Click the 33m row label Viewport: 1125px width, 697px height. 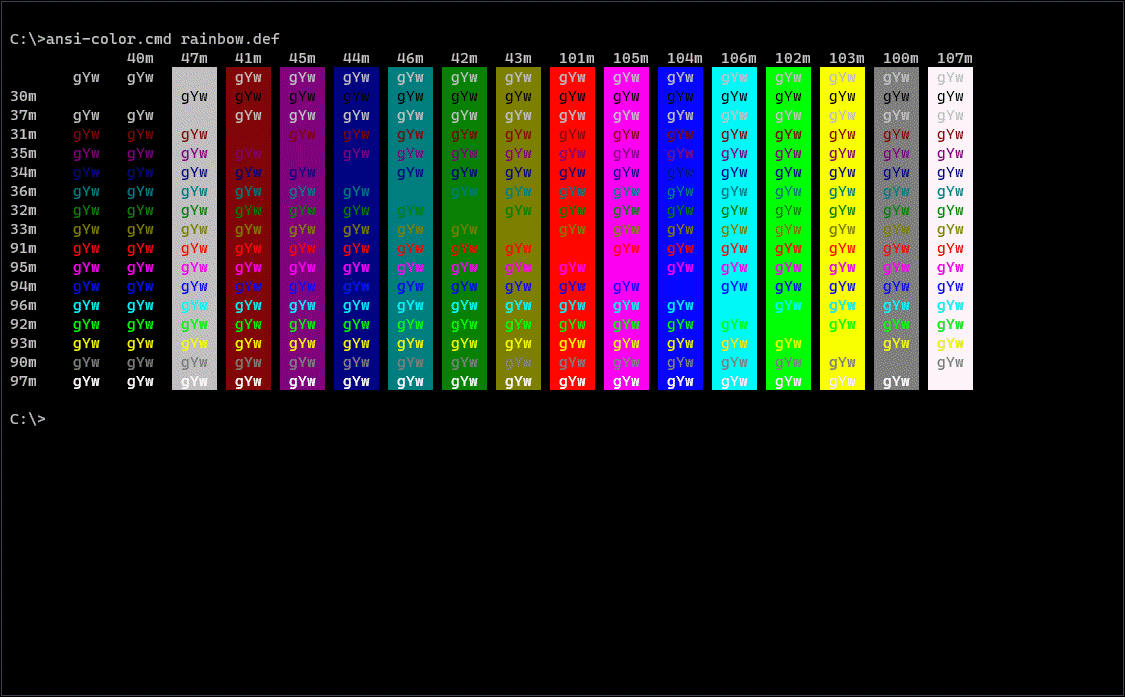click(x=24, y=230)
